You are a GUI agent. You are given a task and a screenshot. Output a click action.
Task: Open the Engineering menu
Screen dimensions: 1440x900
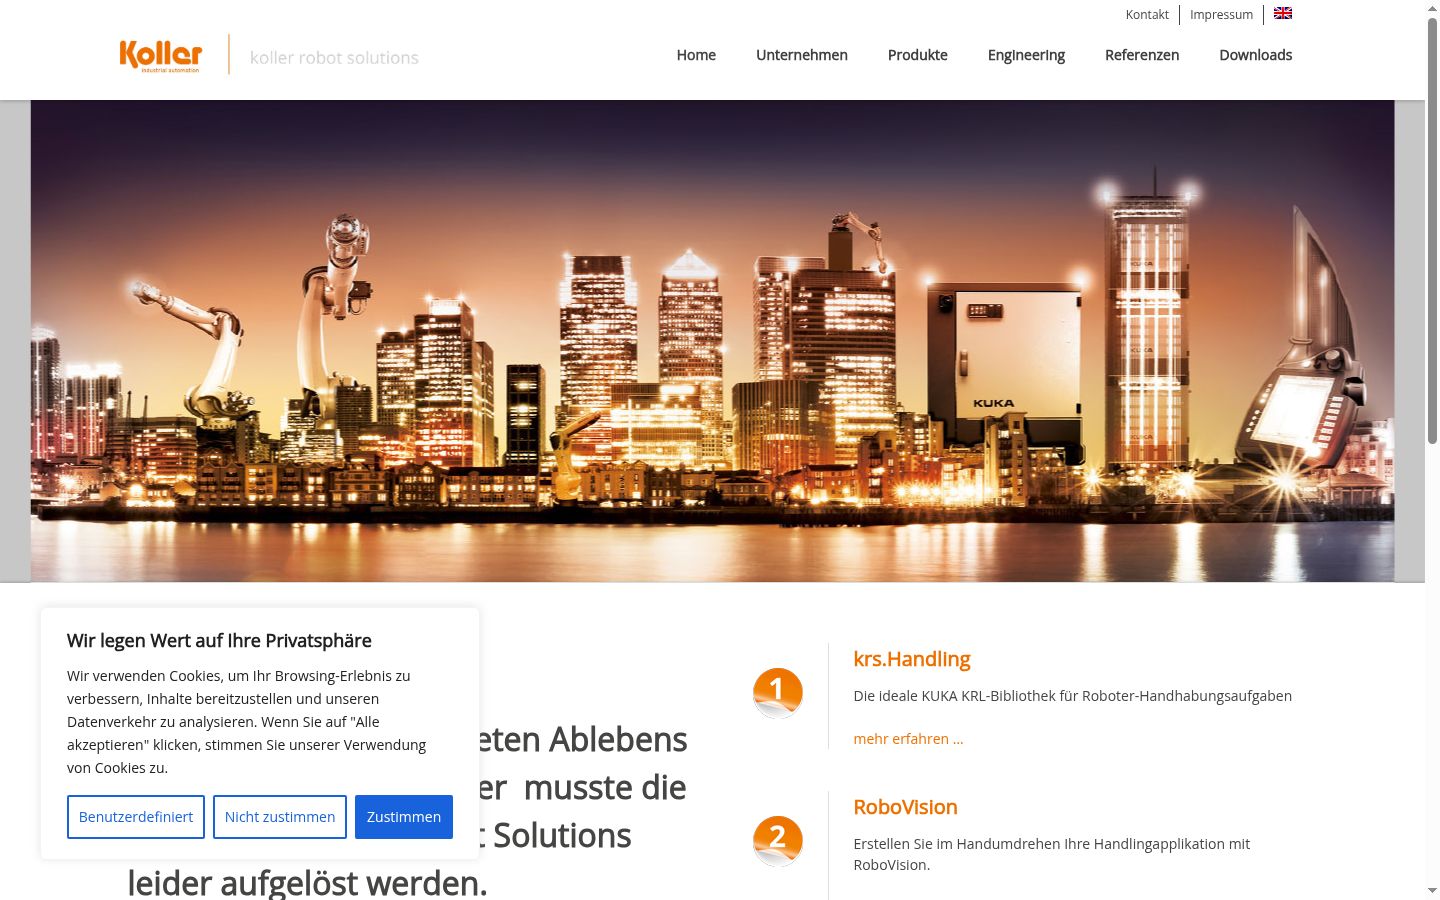pos(1026,55)
